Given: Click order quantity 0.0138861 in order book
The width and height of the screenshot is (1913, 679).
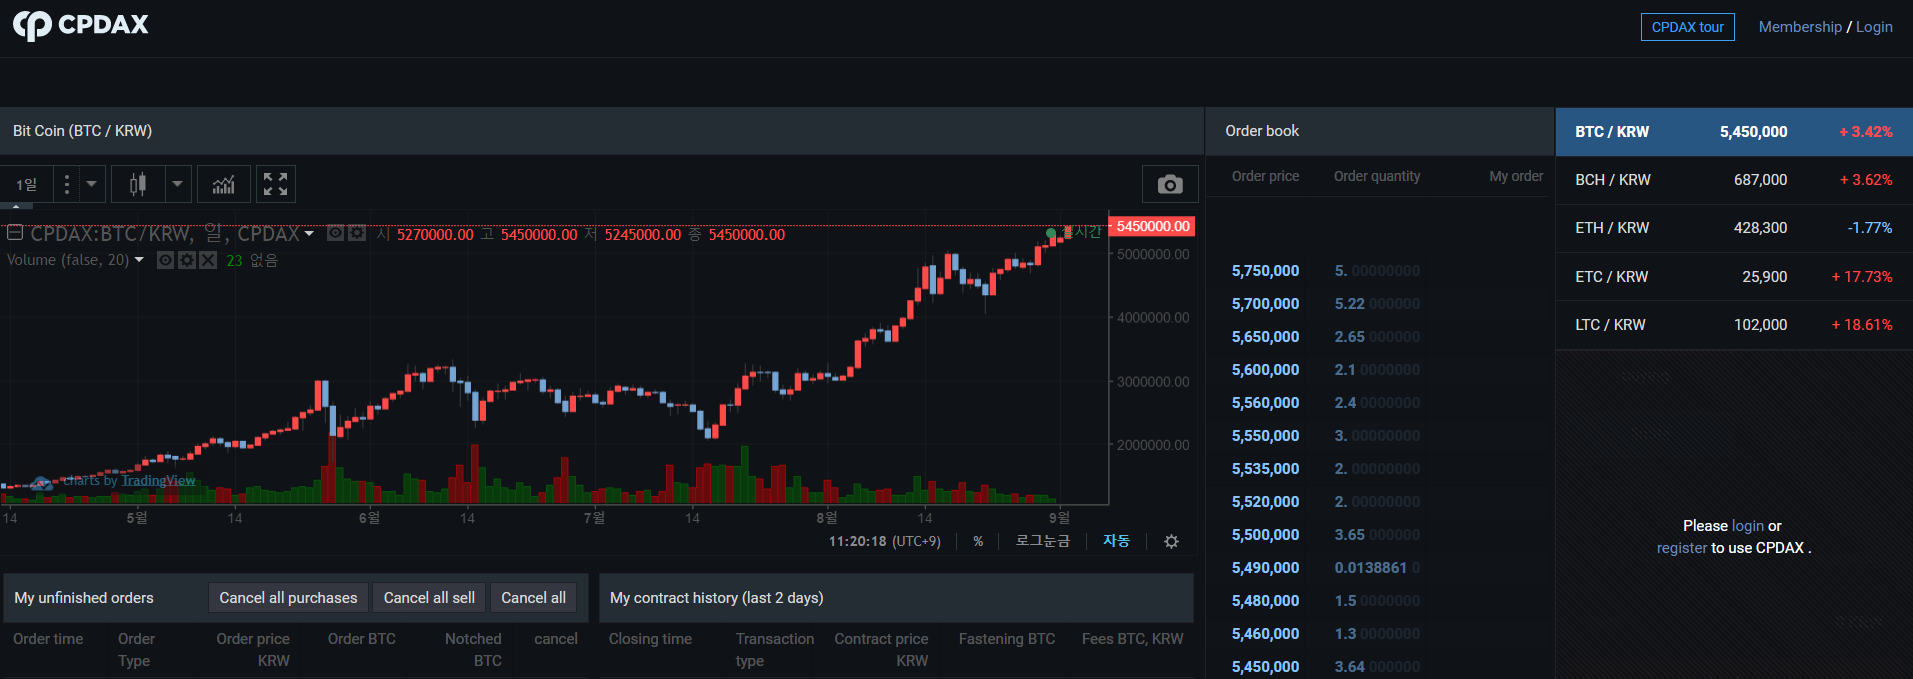Looking at the screenshot, I should pos(1377,568).
